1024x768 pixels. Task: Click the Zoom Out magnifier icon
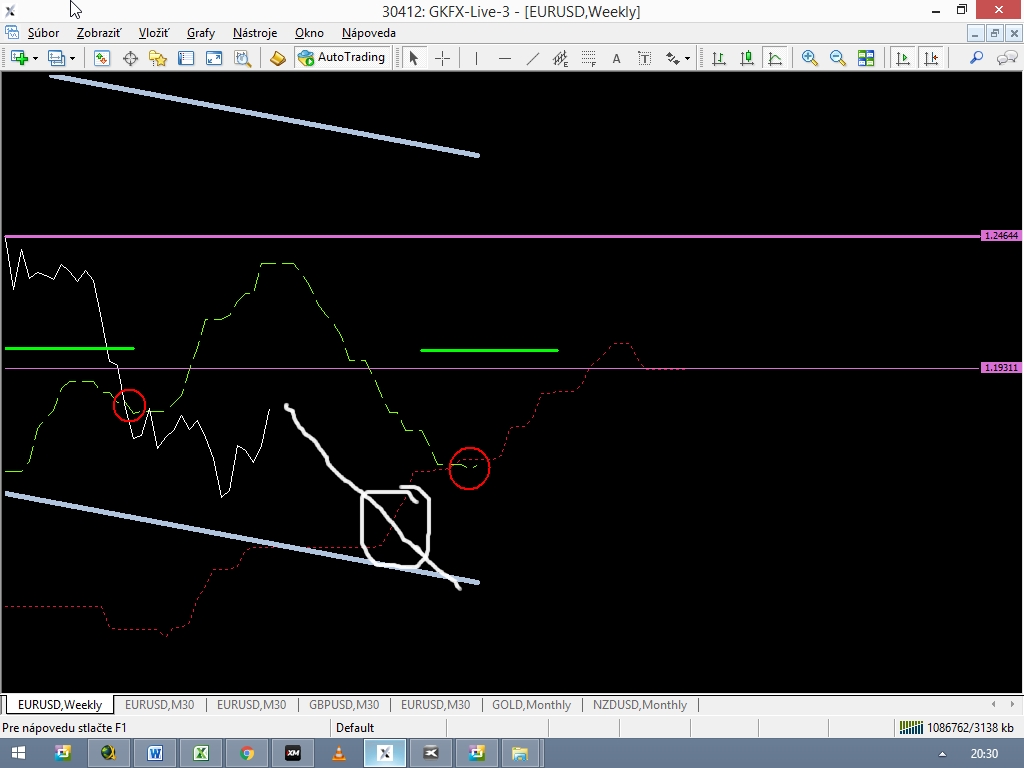[837, 58]
